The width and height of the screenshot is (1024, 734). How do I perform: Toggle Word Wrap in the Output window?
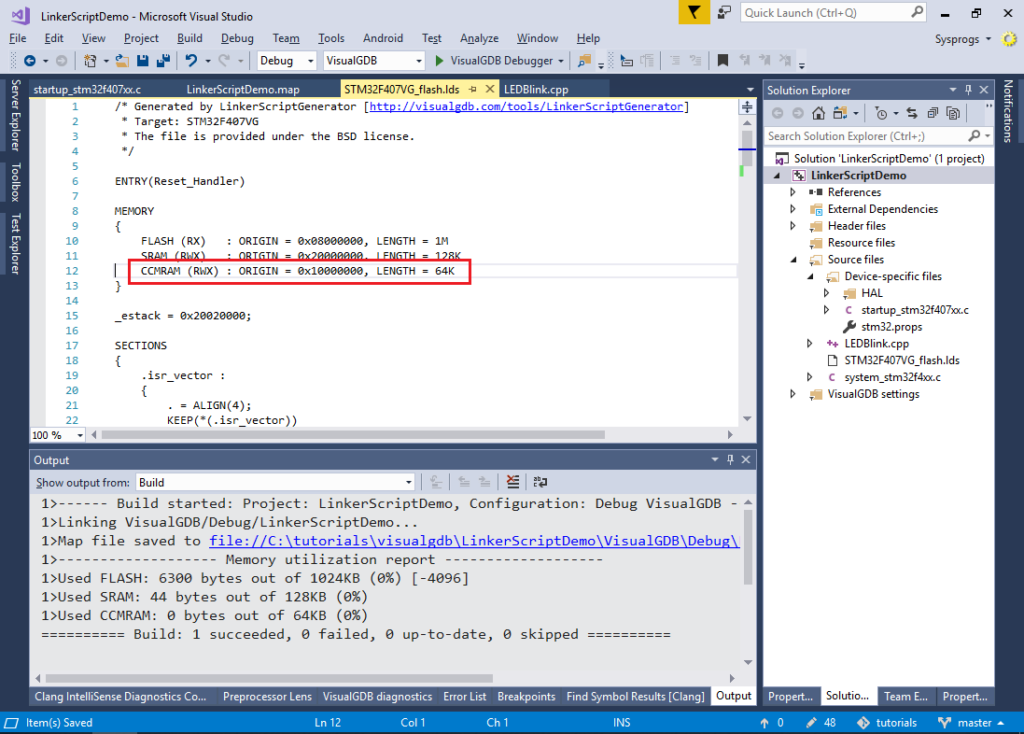(542, 481)
